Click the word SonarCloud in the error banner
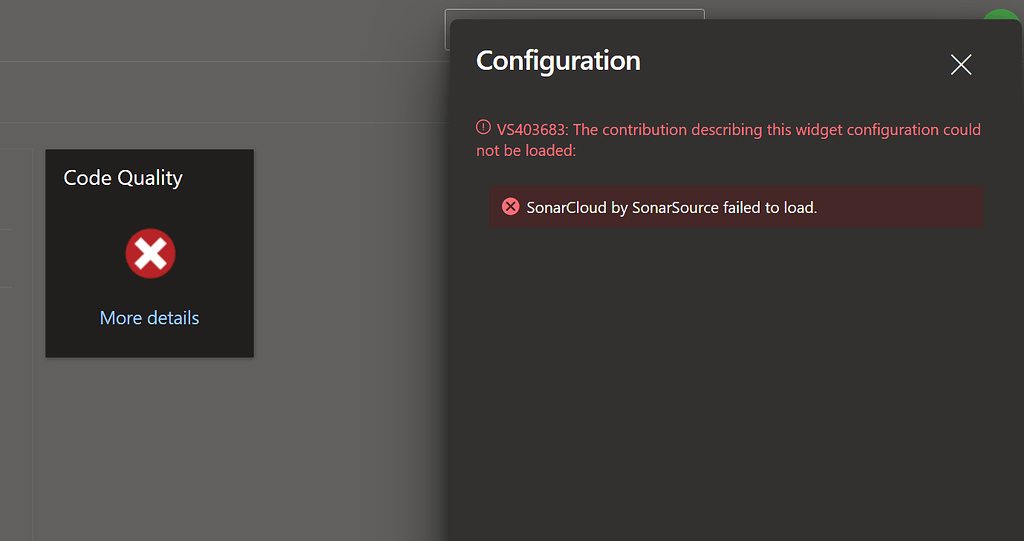Screen dimensions: 1024x541 pyautogui.click(x=566, y=208)
